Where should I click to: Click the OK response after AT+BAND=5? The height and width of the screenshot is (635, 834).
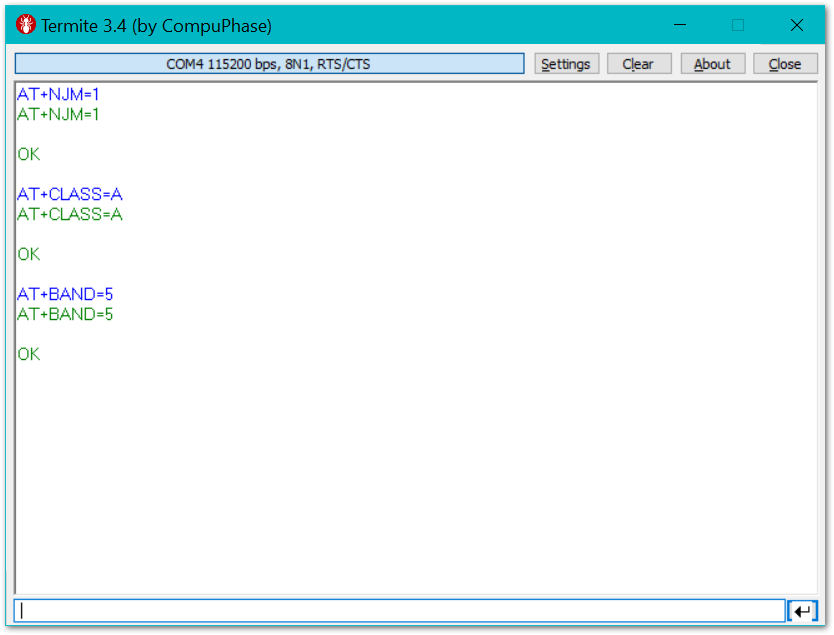(x=29, y=354)
